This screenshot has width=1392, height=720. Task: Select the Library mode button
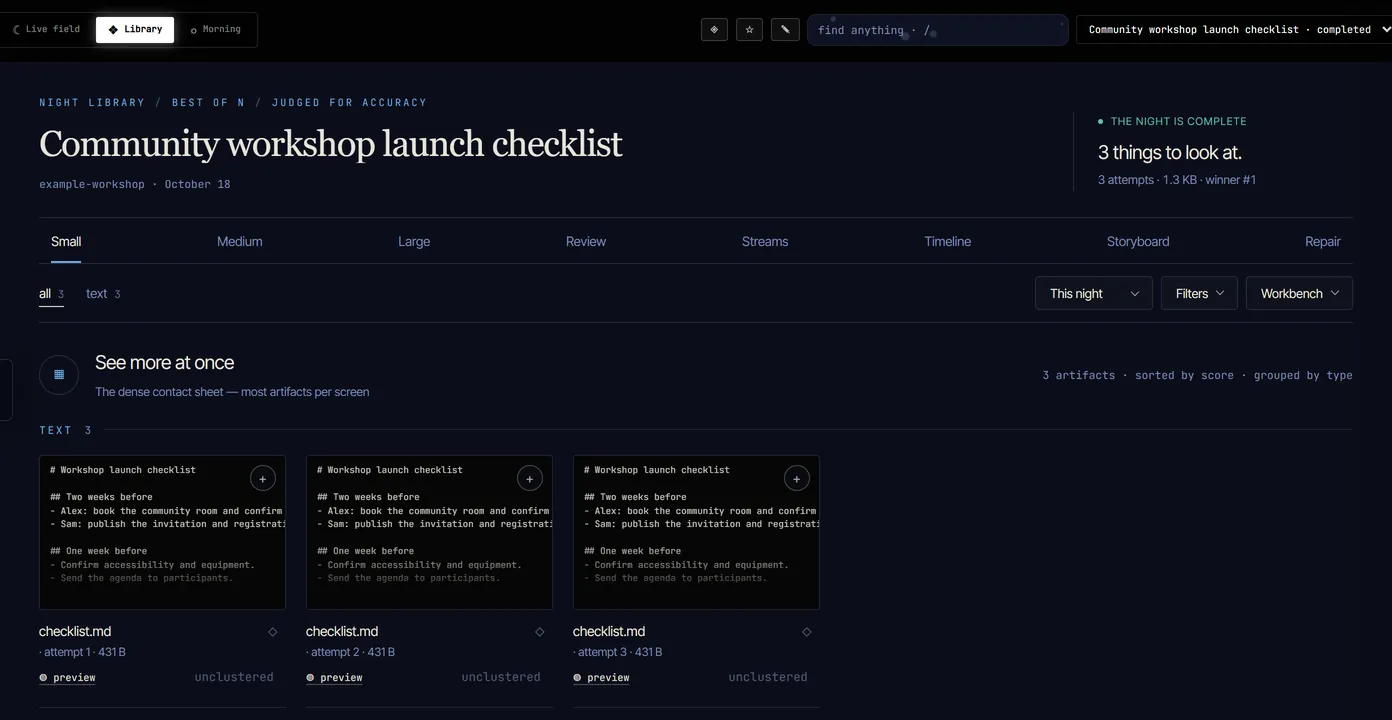click(x=135, y=29)
